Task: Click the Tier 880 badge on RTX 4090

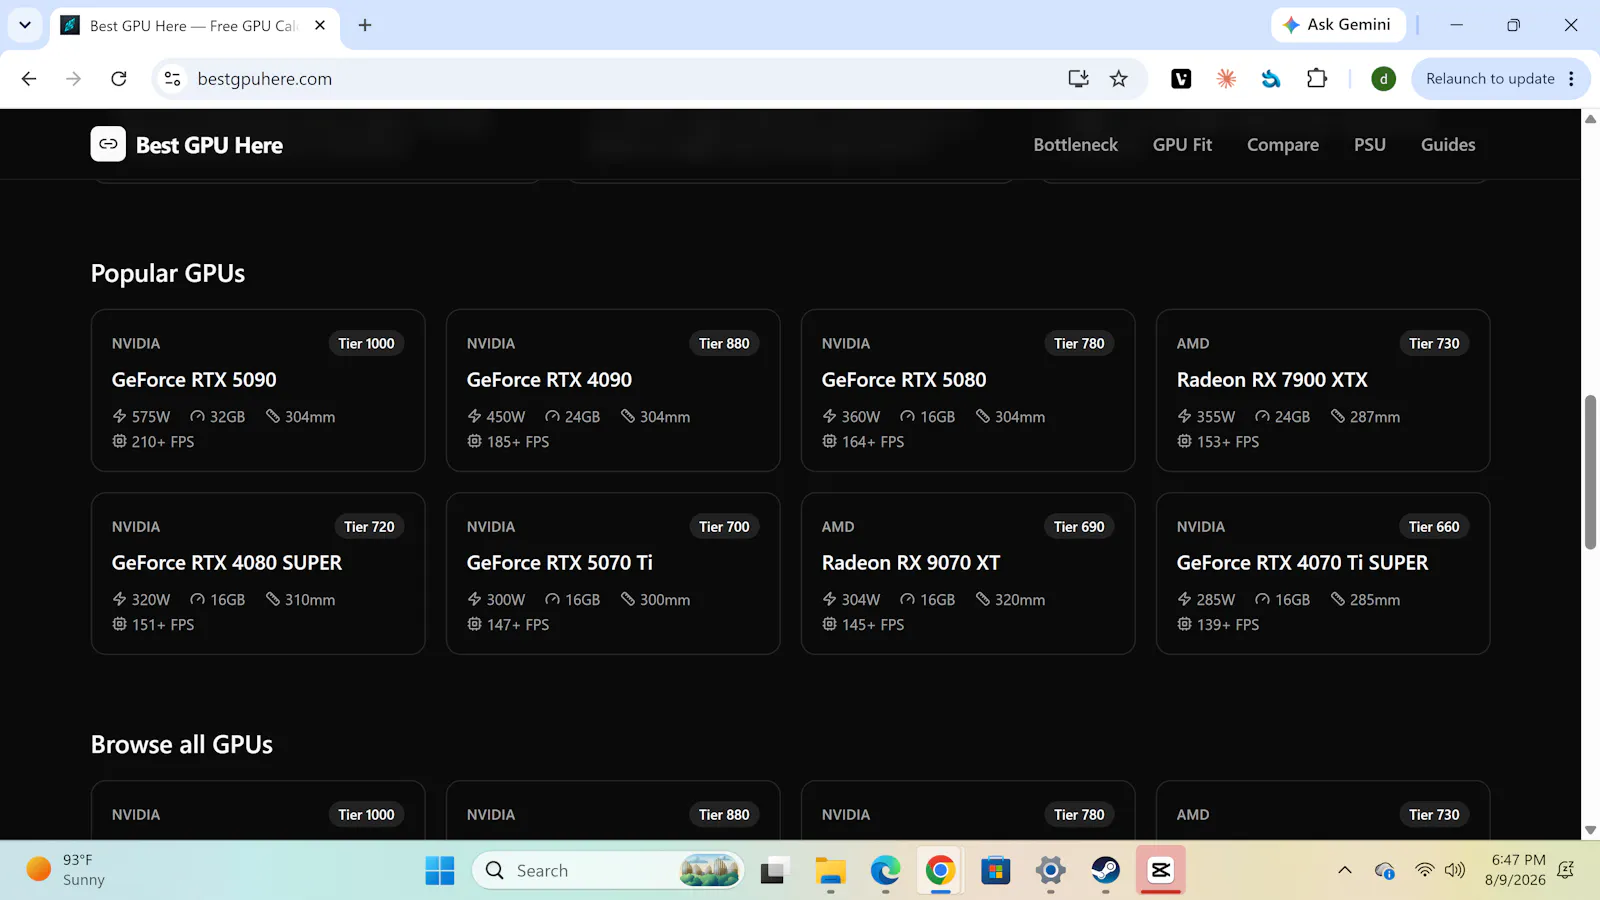Action: [x=724, y=343]
